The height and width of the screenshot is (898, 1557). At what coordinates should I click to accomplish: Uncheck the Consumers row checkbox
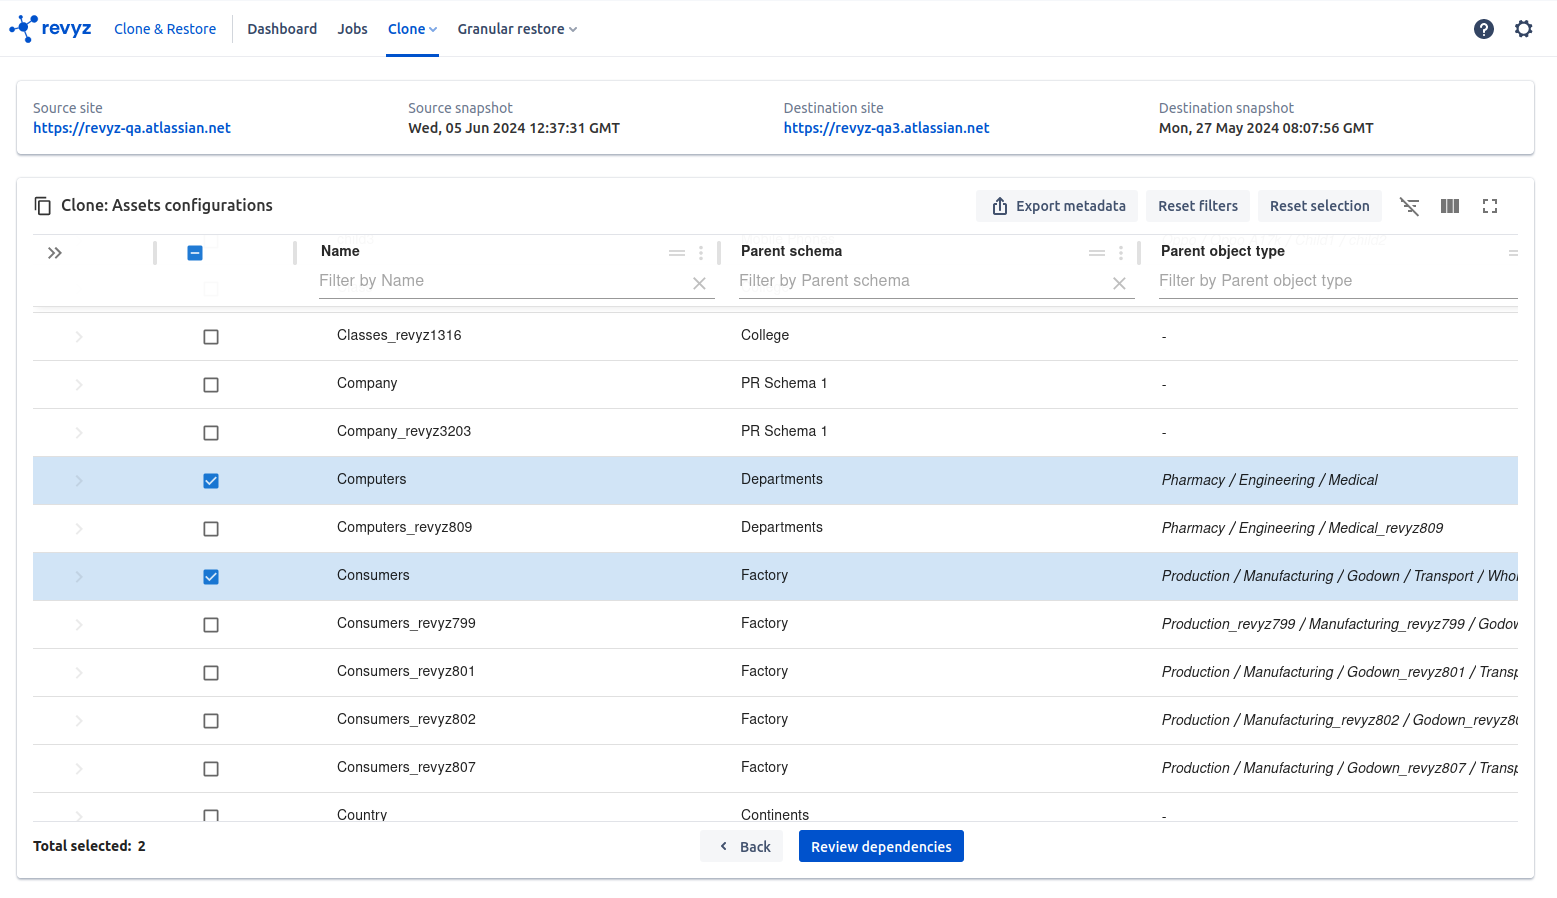(x=211, y=577)
